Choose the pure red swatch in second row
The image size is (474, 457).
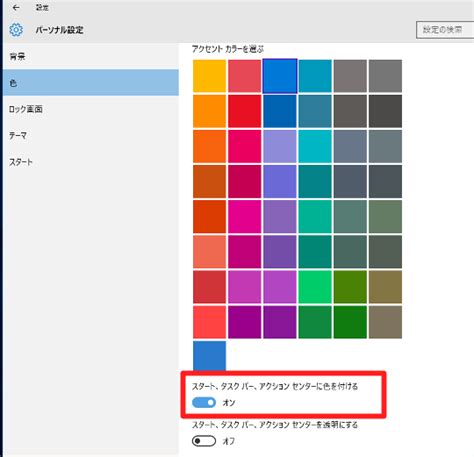(x=244, y=111)
